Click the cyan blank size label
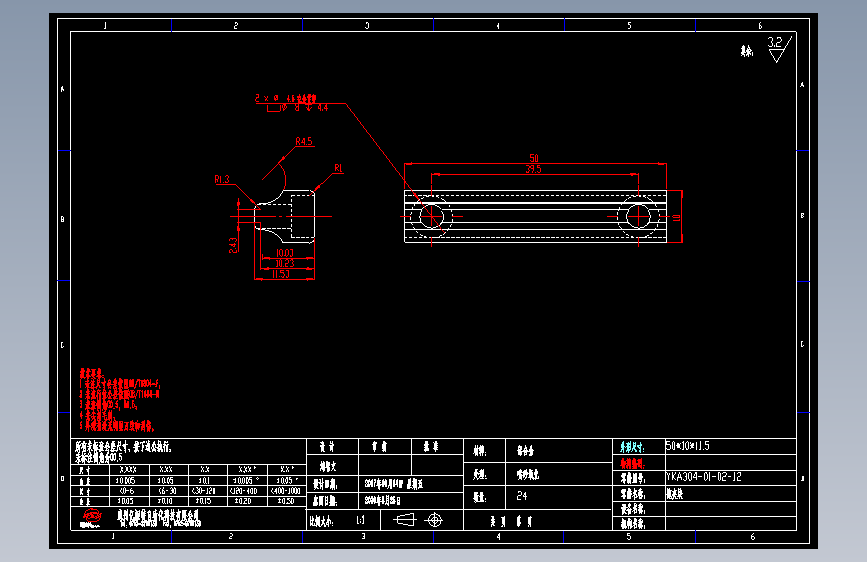Viewport: 867px width, 562px height. [x=632, y=447]
